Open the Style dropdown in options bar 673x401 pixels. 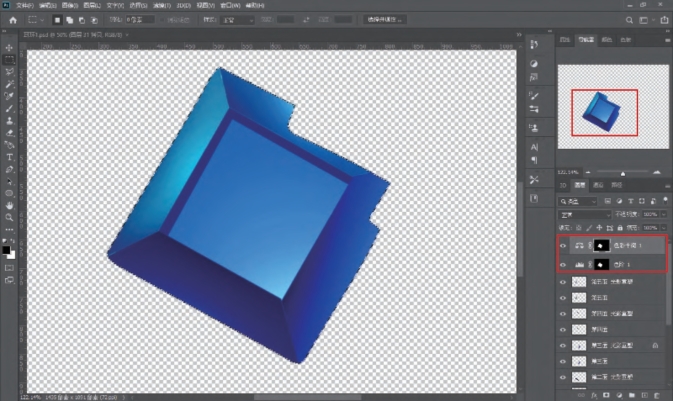(x=237, y=20)
